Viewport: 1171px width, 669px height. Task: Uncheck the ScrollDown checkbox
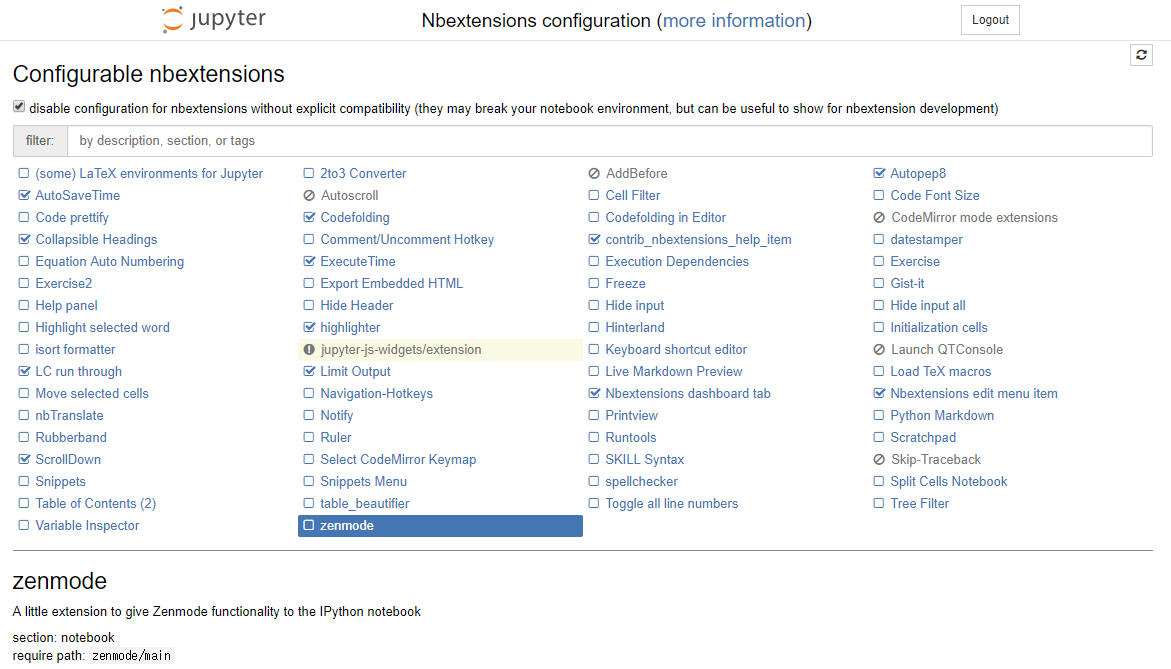tap(24, 459)
